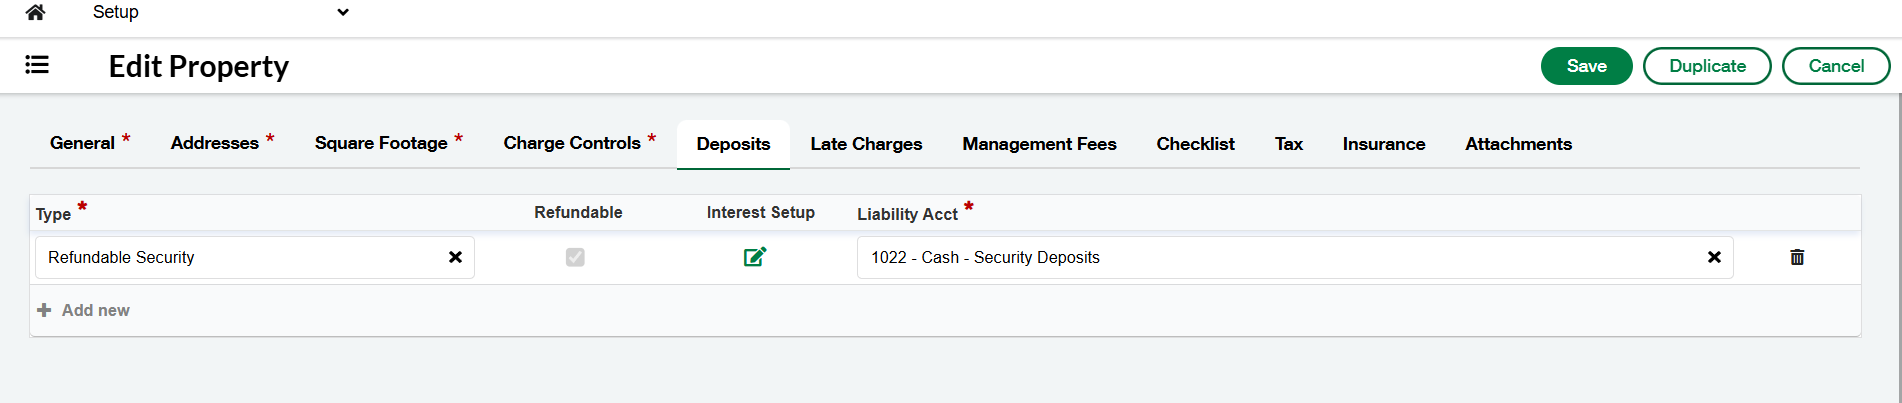Open the Attachments tab
The height and width of the screenshot is (403, 1902).
click(x=1518, y=144)
